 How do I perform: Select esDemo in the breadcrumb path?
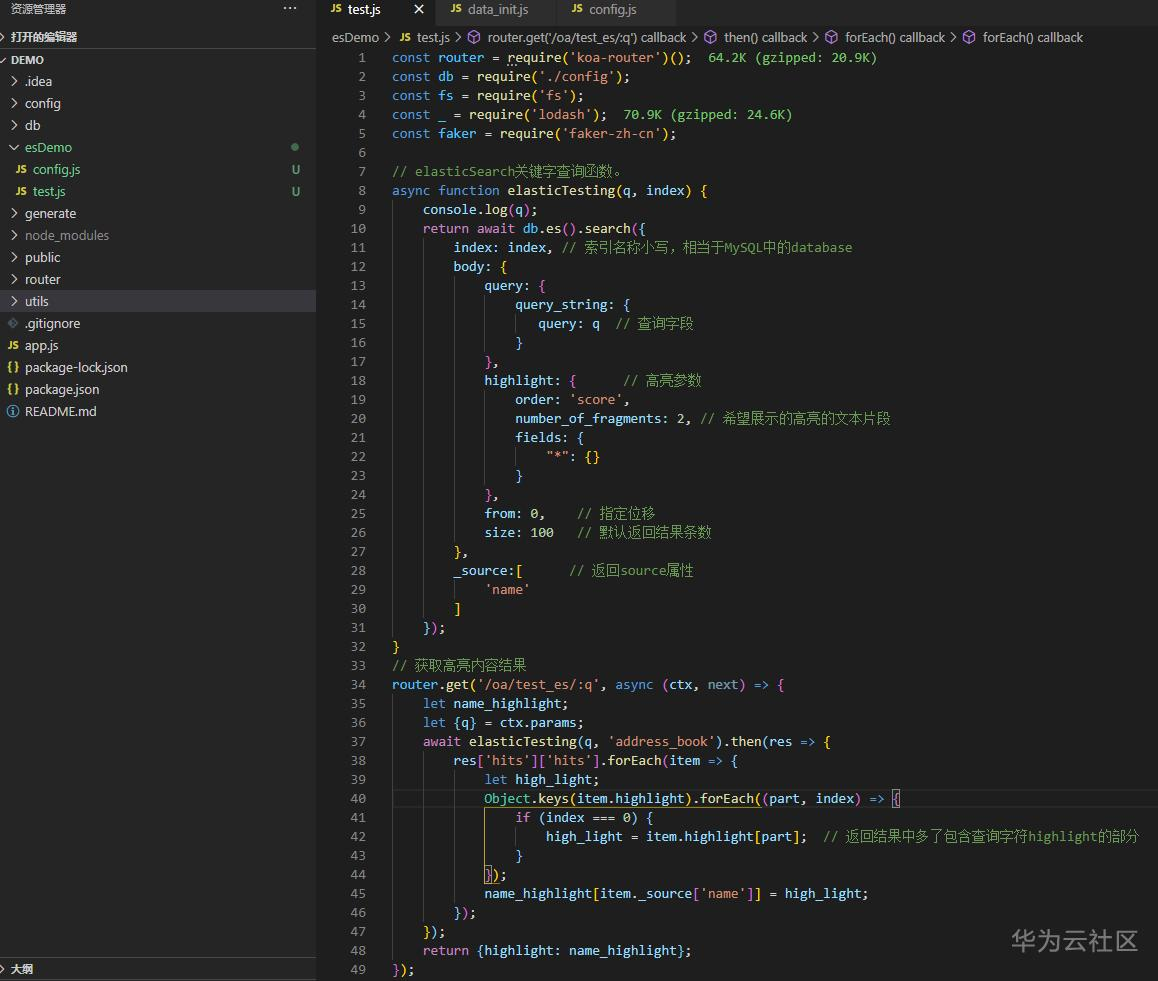355,38
